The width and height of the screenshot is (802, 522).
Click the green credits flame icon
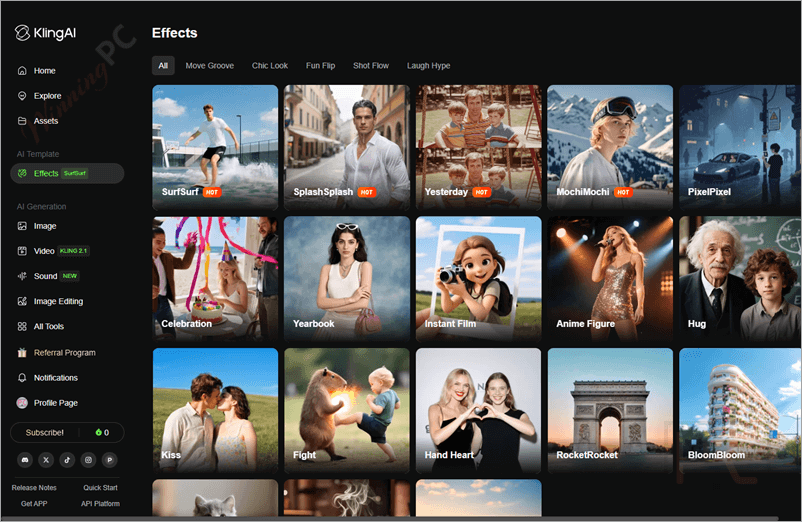98,433
